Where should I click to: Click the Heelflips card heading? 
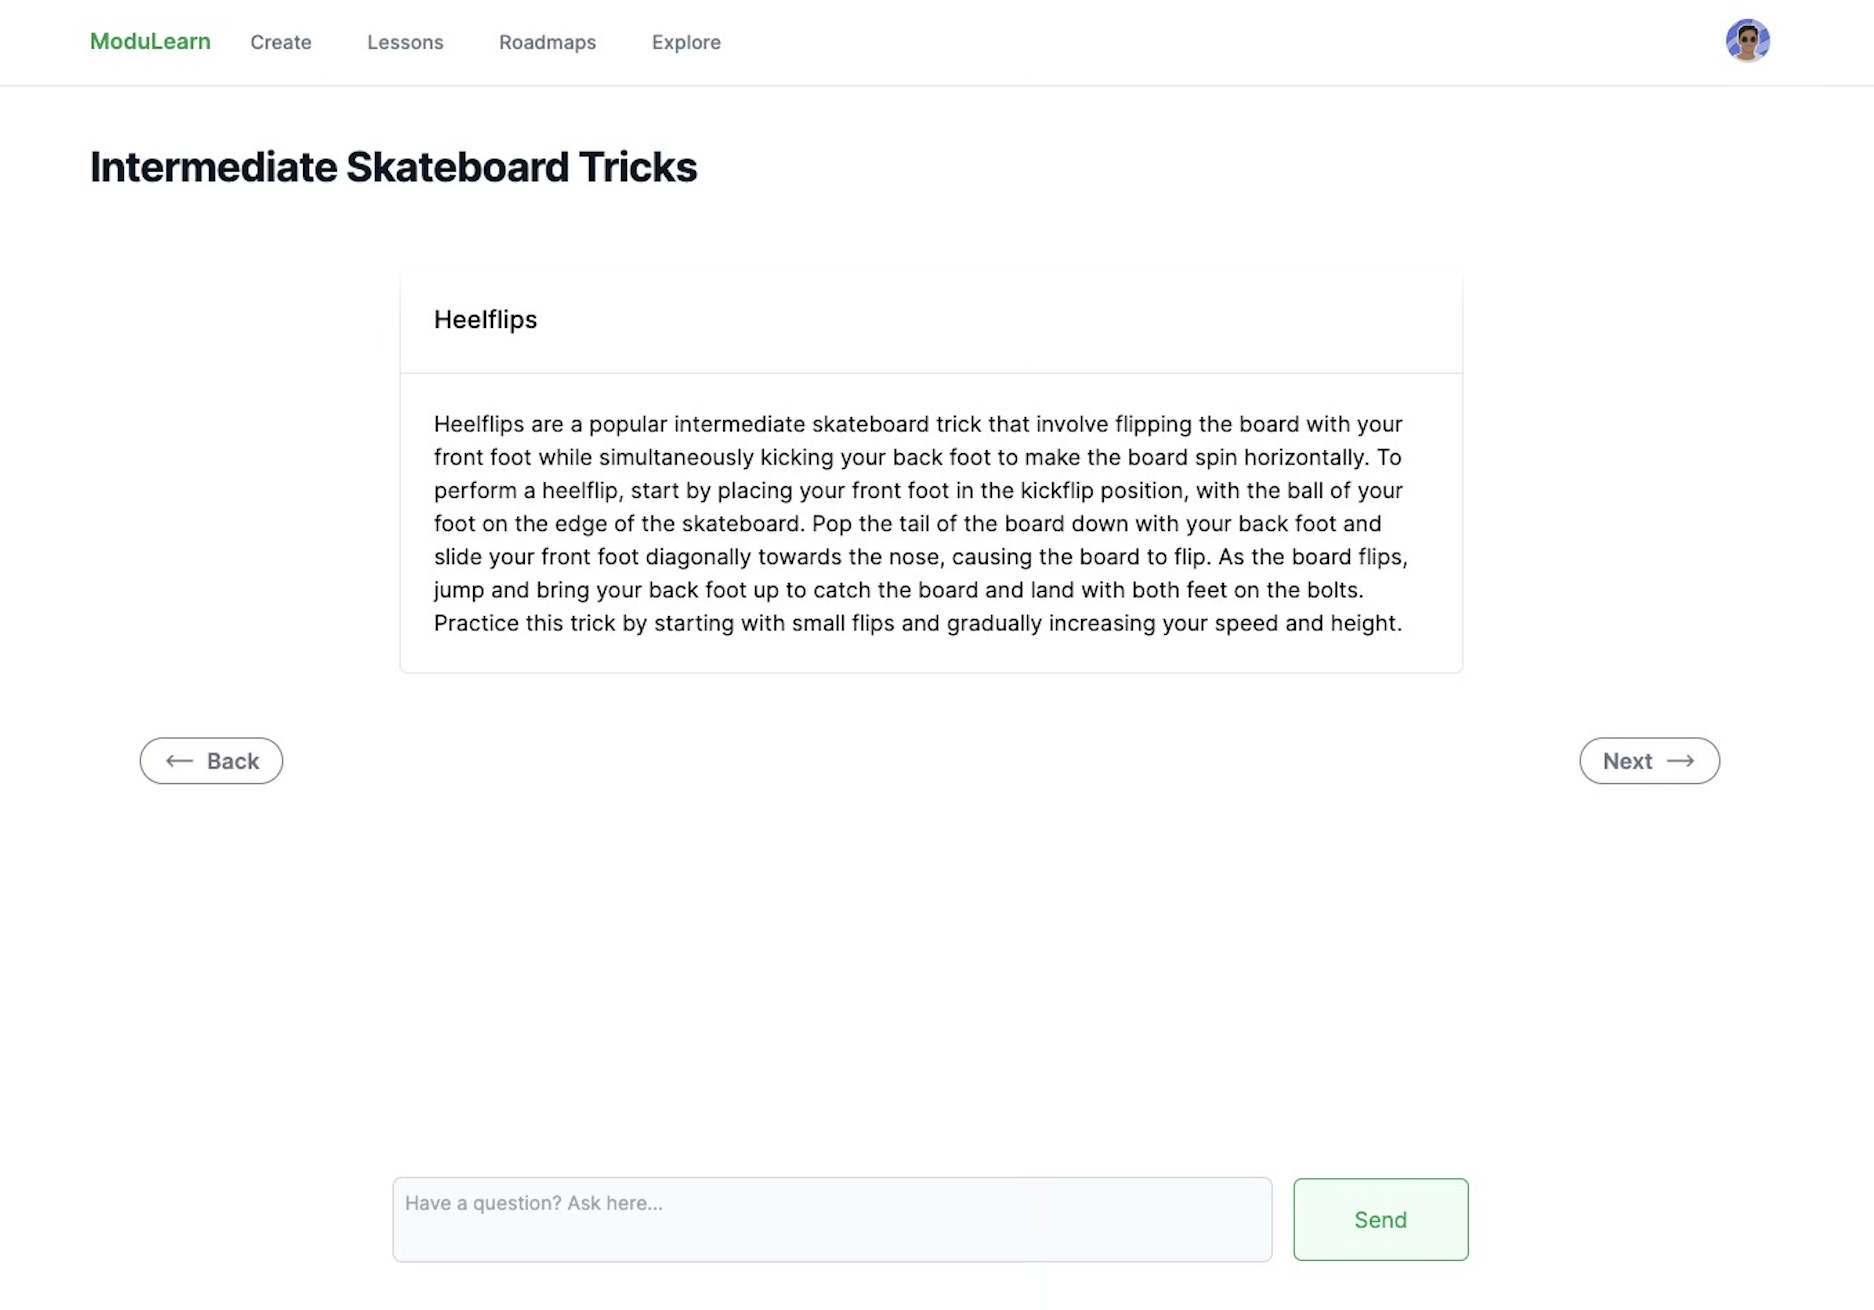pos(485,319)
